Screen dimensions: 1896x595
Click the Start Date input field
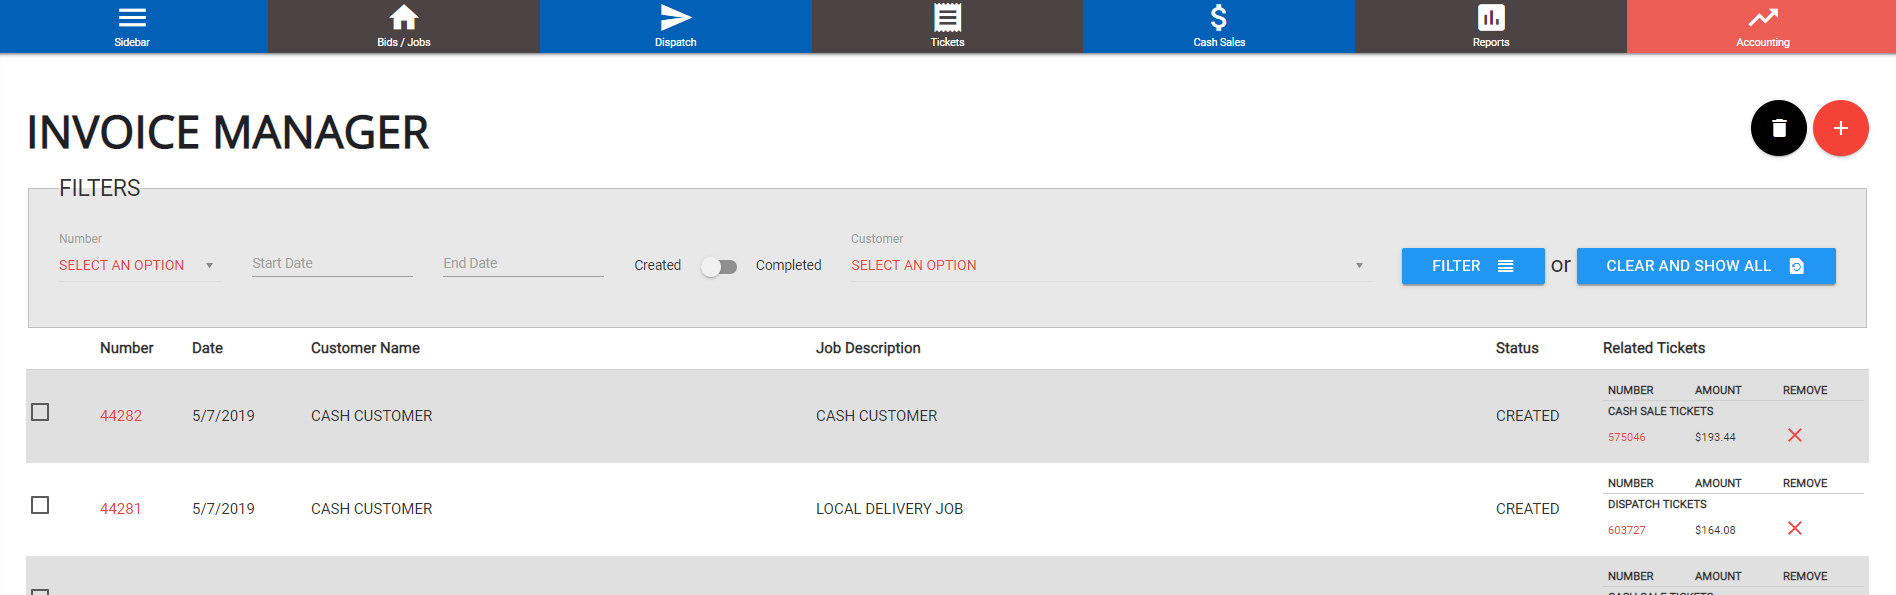pos(332,264)
